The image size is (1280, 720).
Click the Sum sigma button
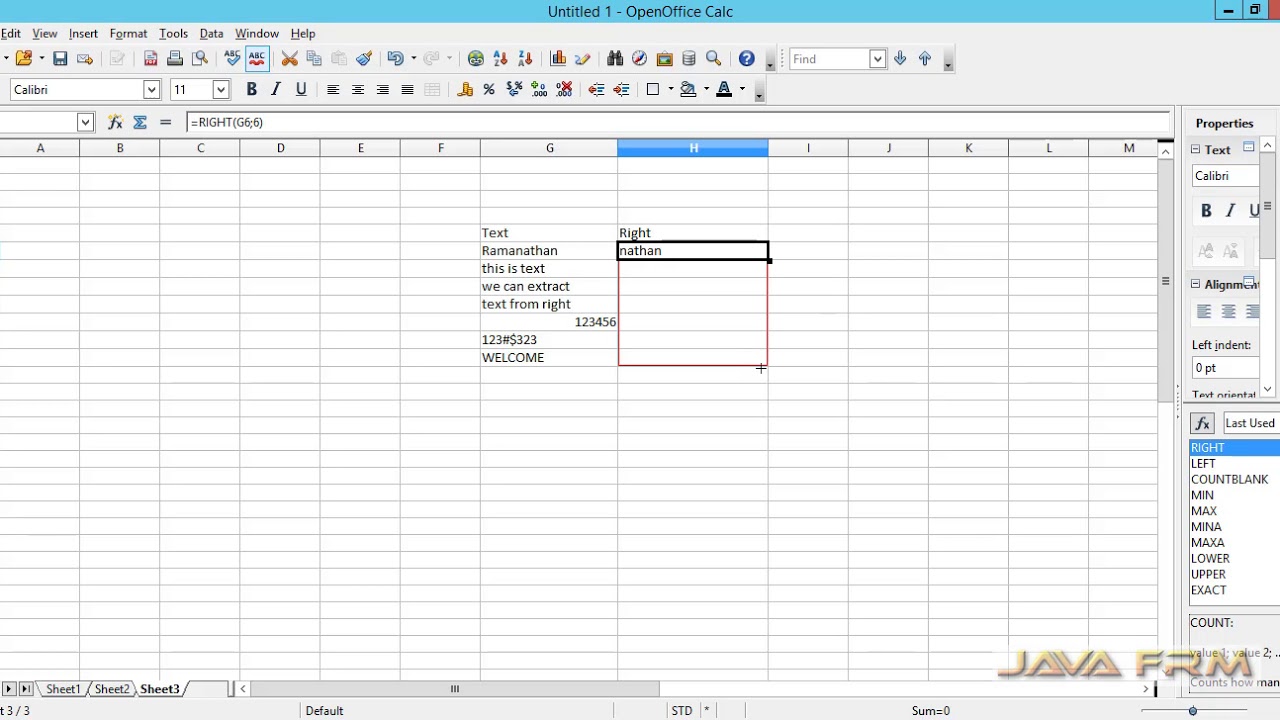click(x=140, y=122)
